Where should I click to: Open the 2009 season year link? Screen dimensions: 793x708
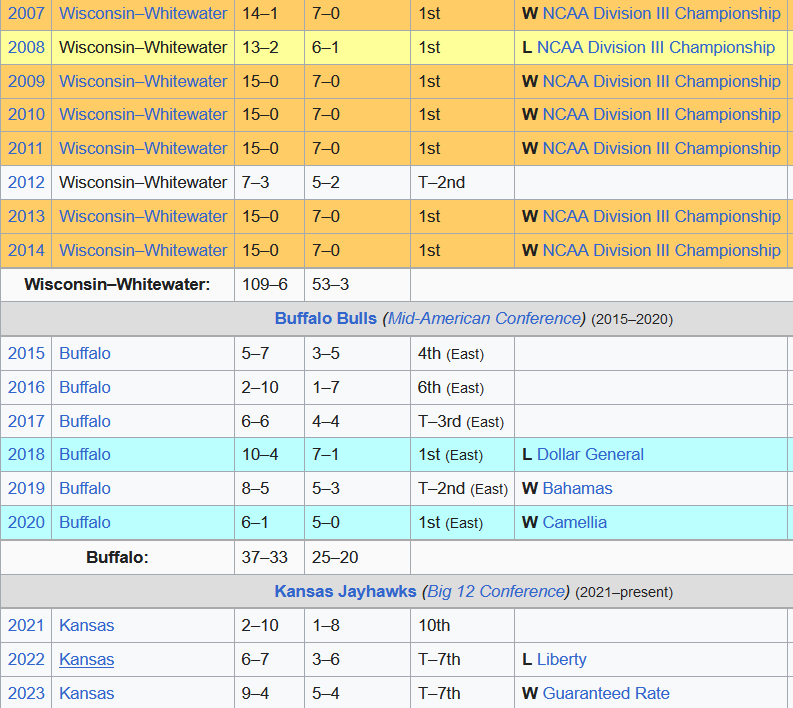26,81
